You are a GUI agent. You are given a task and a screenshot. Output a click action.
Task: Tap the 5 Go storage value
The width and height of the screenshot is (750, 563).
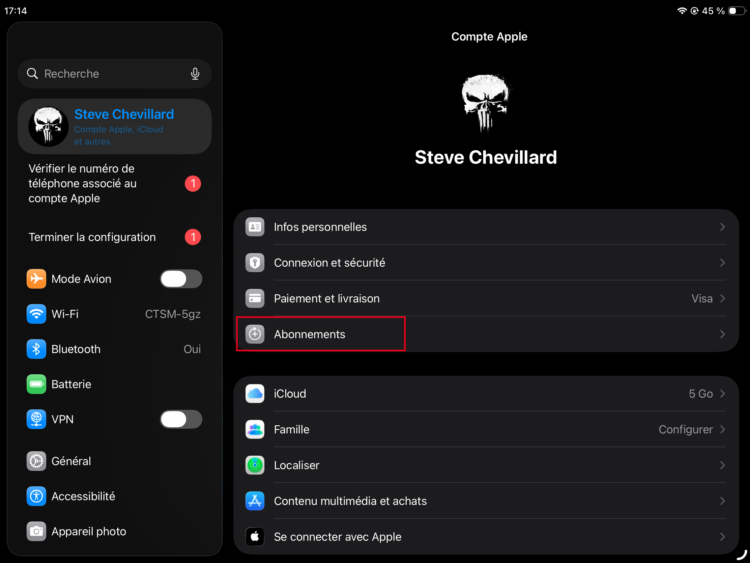(x=701, y=394)
